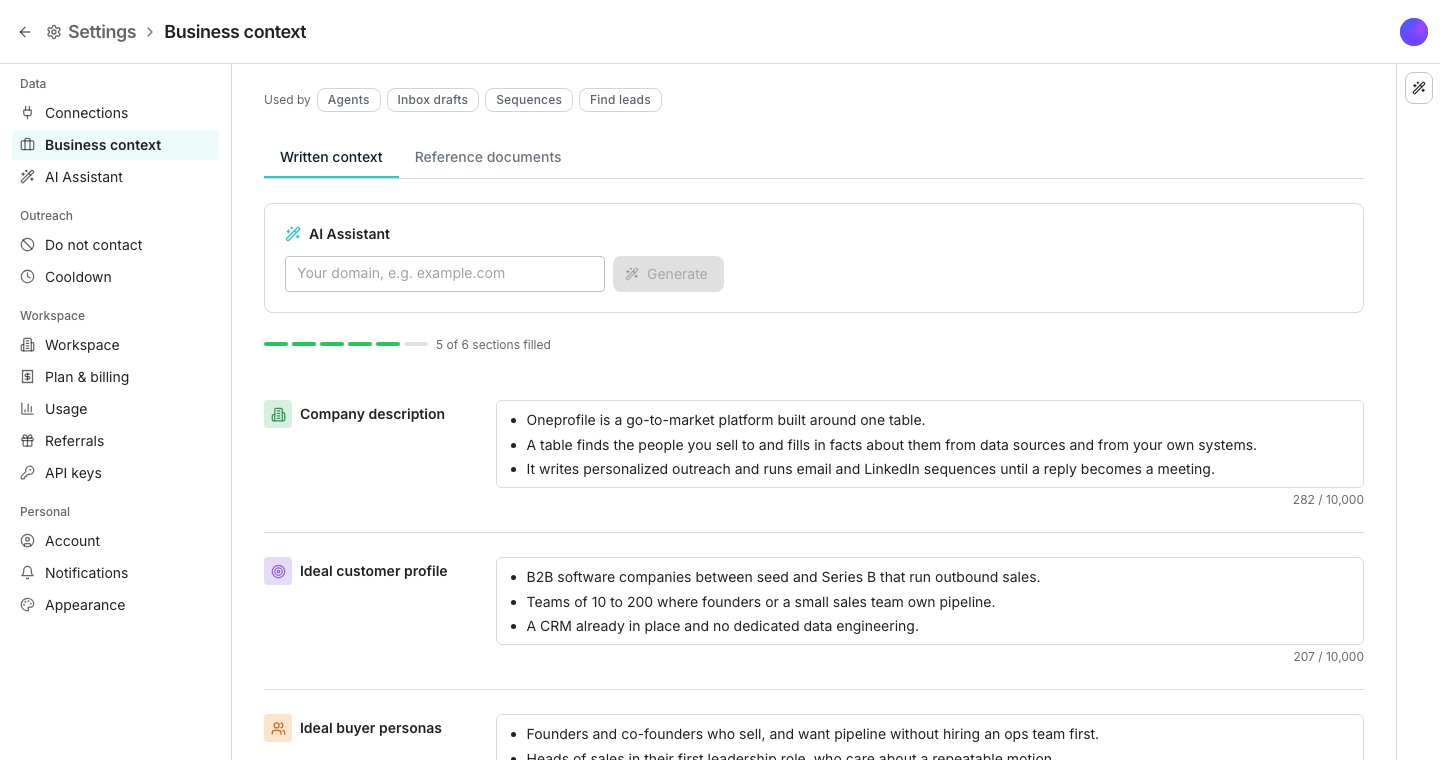This screenshot has height=760, width=1440.
Task: Go to Plan & billing page
Action: point(115,377)
